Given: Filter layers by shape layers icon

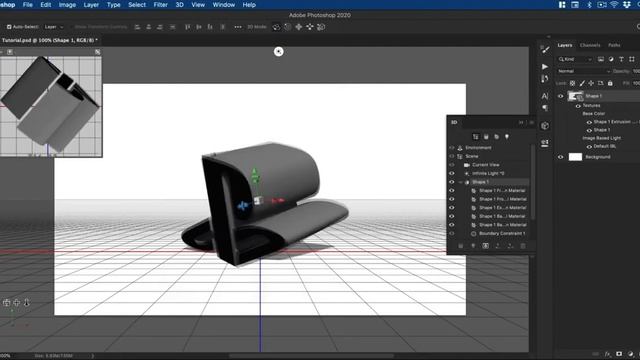Looking at the screenshot, I should tap(632, 59).
